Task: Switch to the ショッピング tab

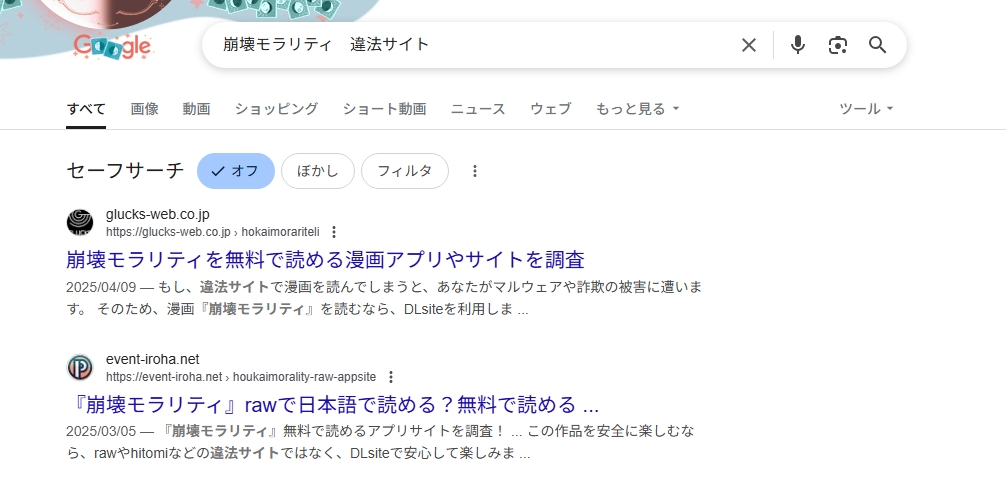Action: coord(276,109)
